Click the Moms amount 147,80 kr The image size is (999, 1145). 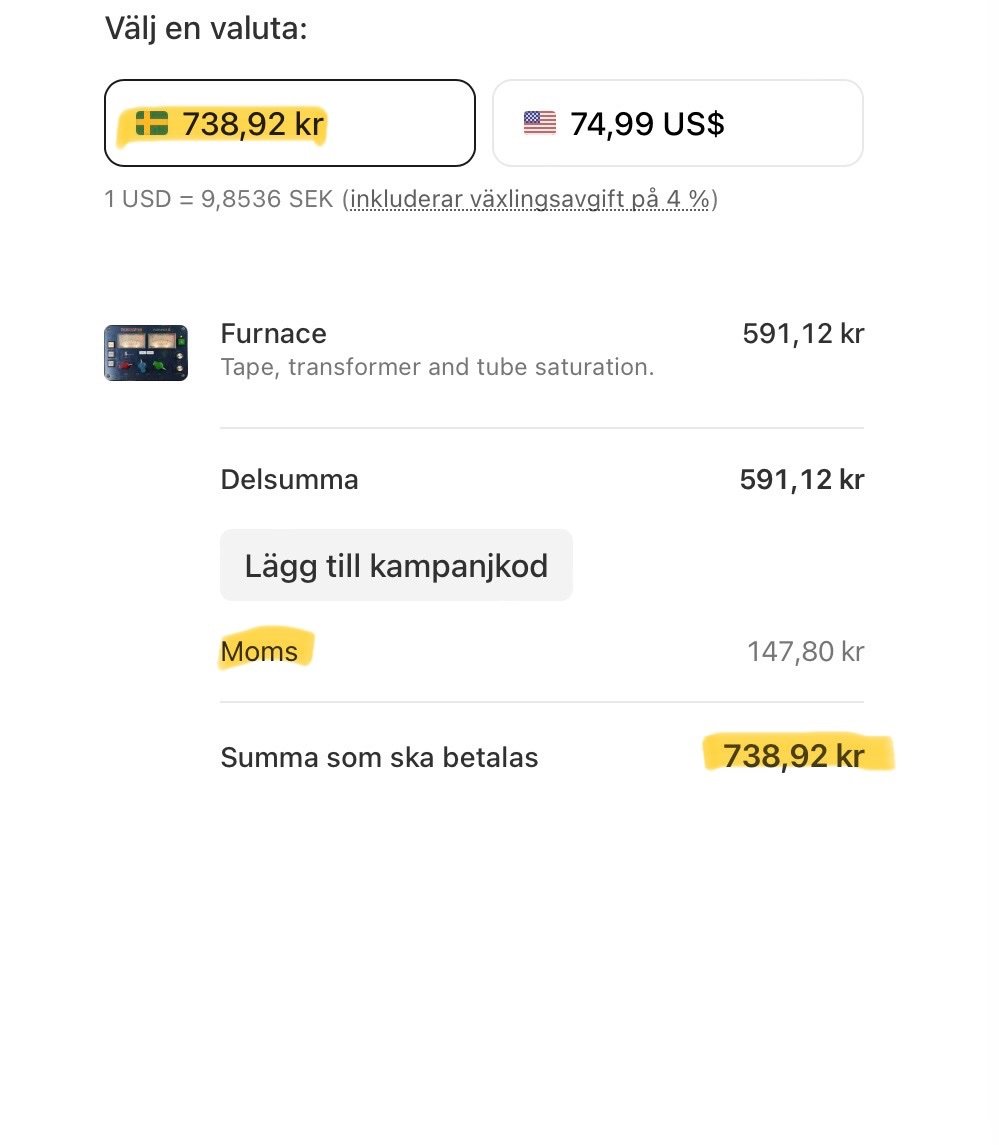805,652
